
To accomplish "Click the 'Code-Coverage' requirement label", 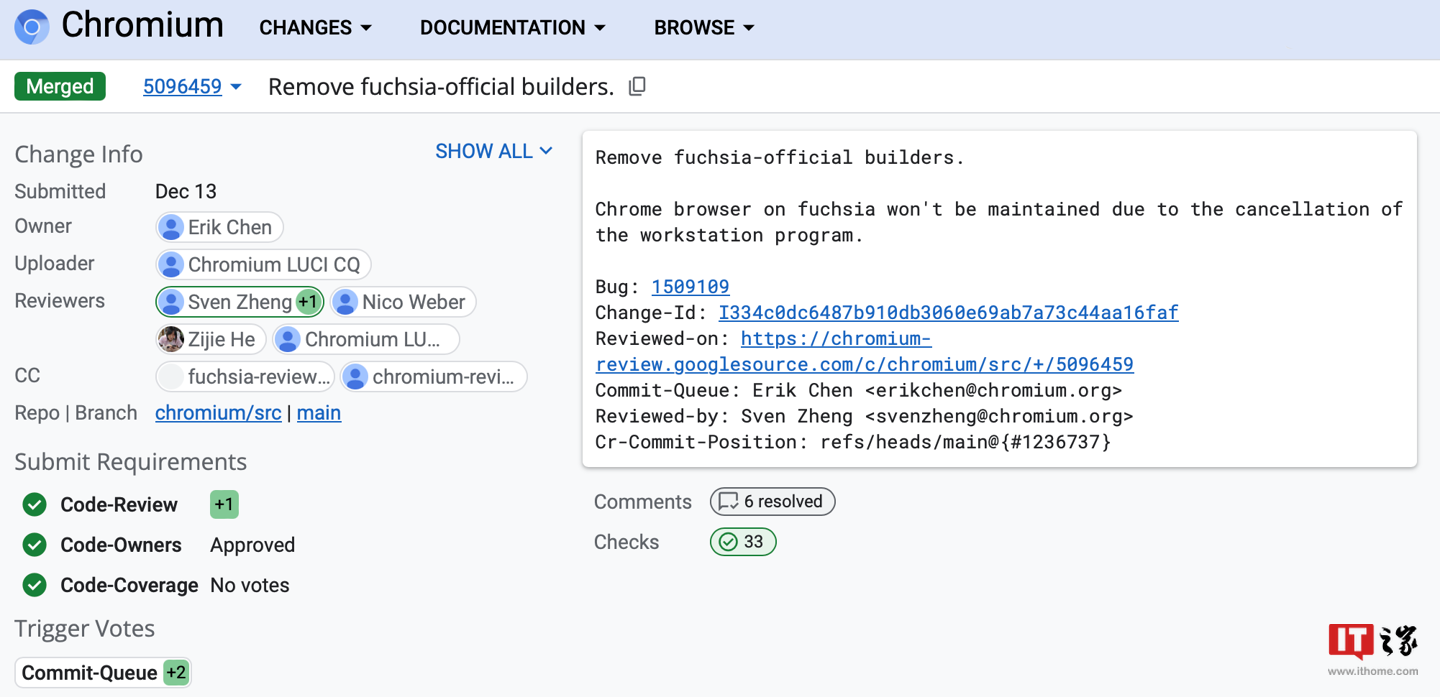I will 129,585.
